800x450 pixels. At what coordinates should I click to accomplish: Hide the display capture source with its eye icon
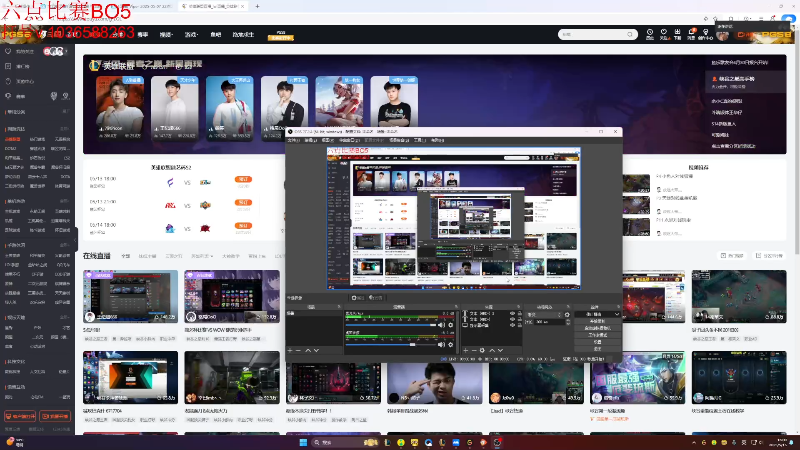512,325
